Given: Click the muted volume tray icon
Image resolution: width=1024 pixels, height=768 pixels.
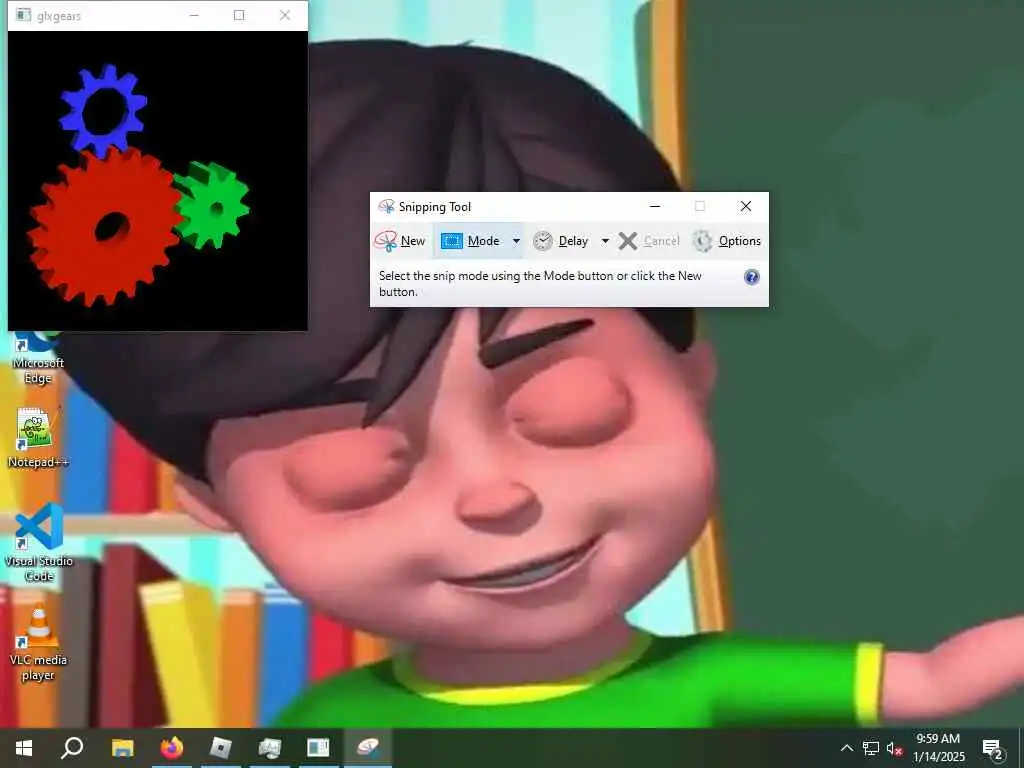Looking at the screenshot, I should pyautogui.click(x=894, y=748).
